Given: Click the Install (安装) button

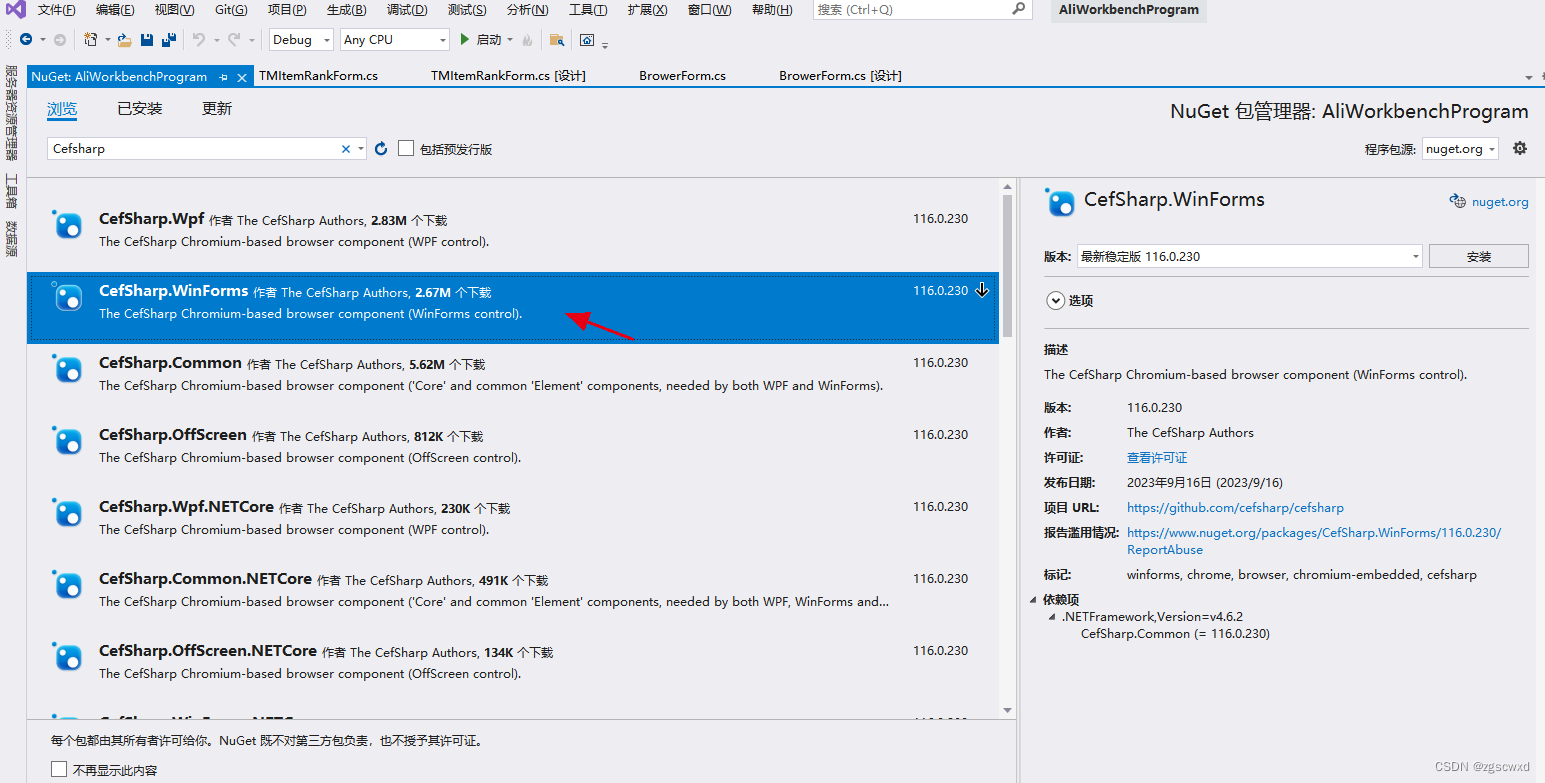Looking at the screenshot, I should (1479, 256).
